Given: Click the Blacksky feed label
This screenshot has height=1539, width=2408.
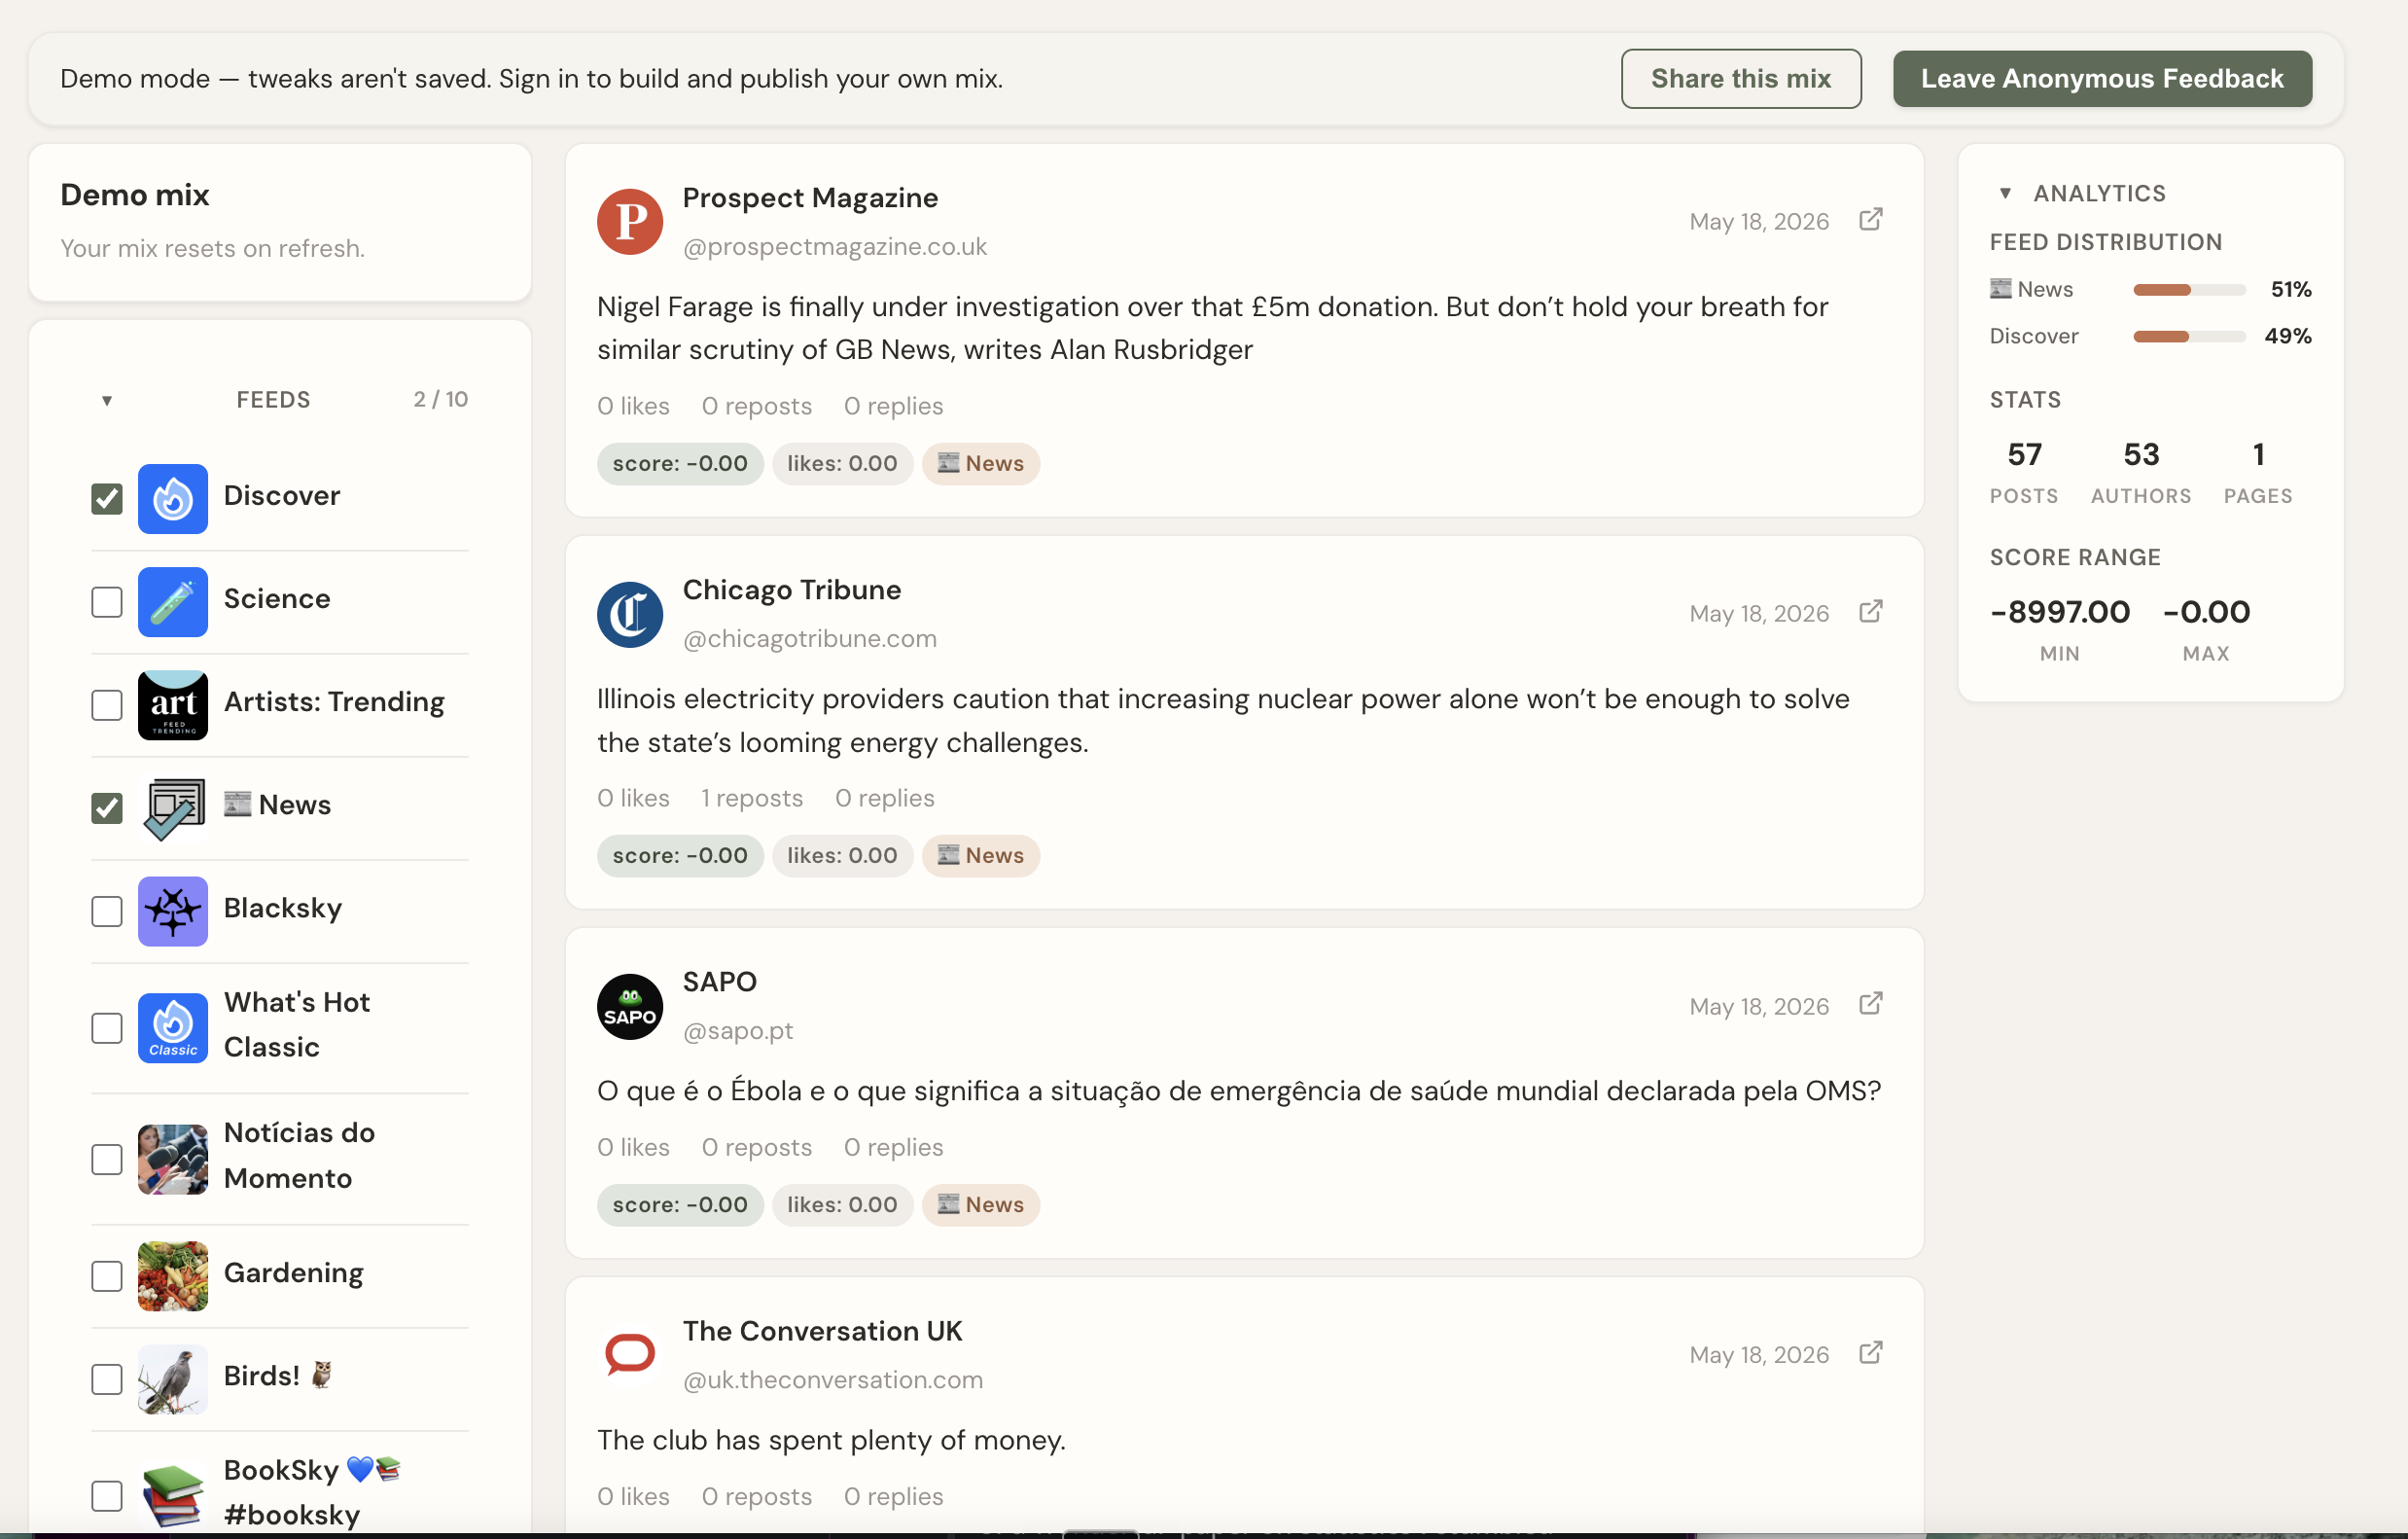Looking at the screenshot, I should [x=283, y=908].
